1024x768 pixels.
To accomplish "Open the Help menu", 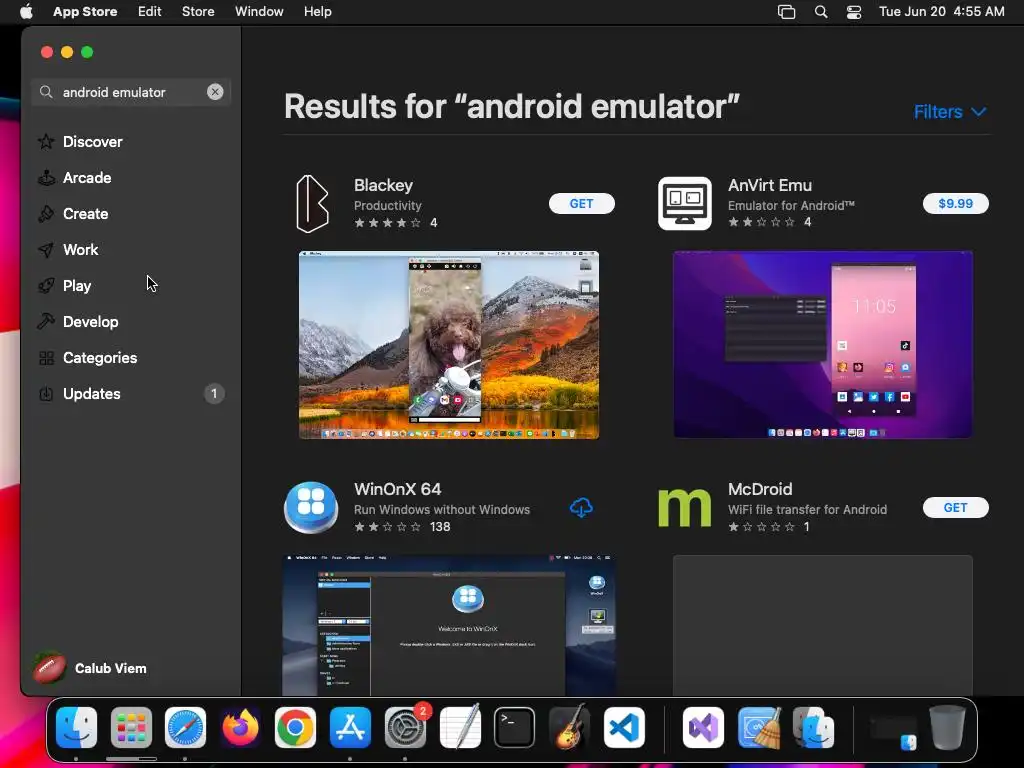I will 317,12.
